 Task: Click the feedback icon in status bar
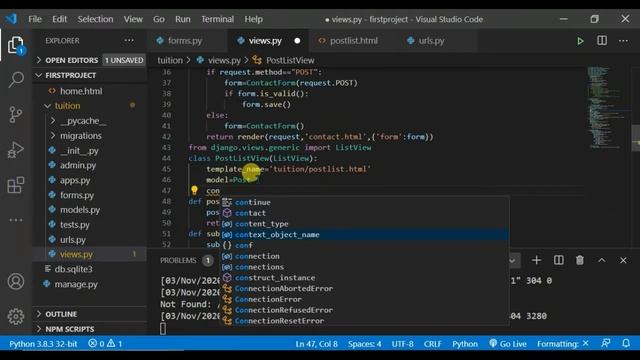click(606, 344)
